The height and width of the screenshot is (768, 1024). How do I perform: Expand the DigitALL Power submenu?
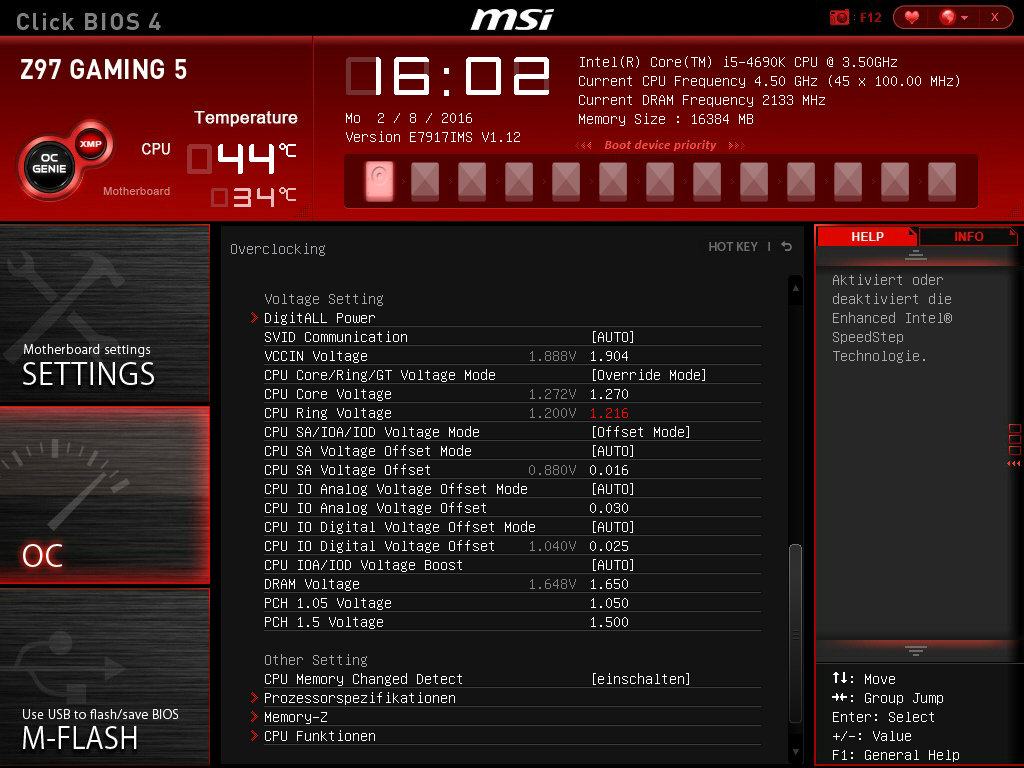tap(319, 318)
